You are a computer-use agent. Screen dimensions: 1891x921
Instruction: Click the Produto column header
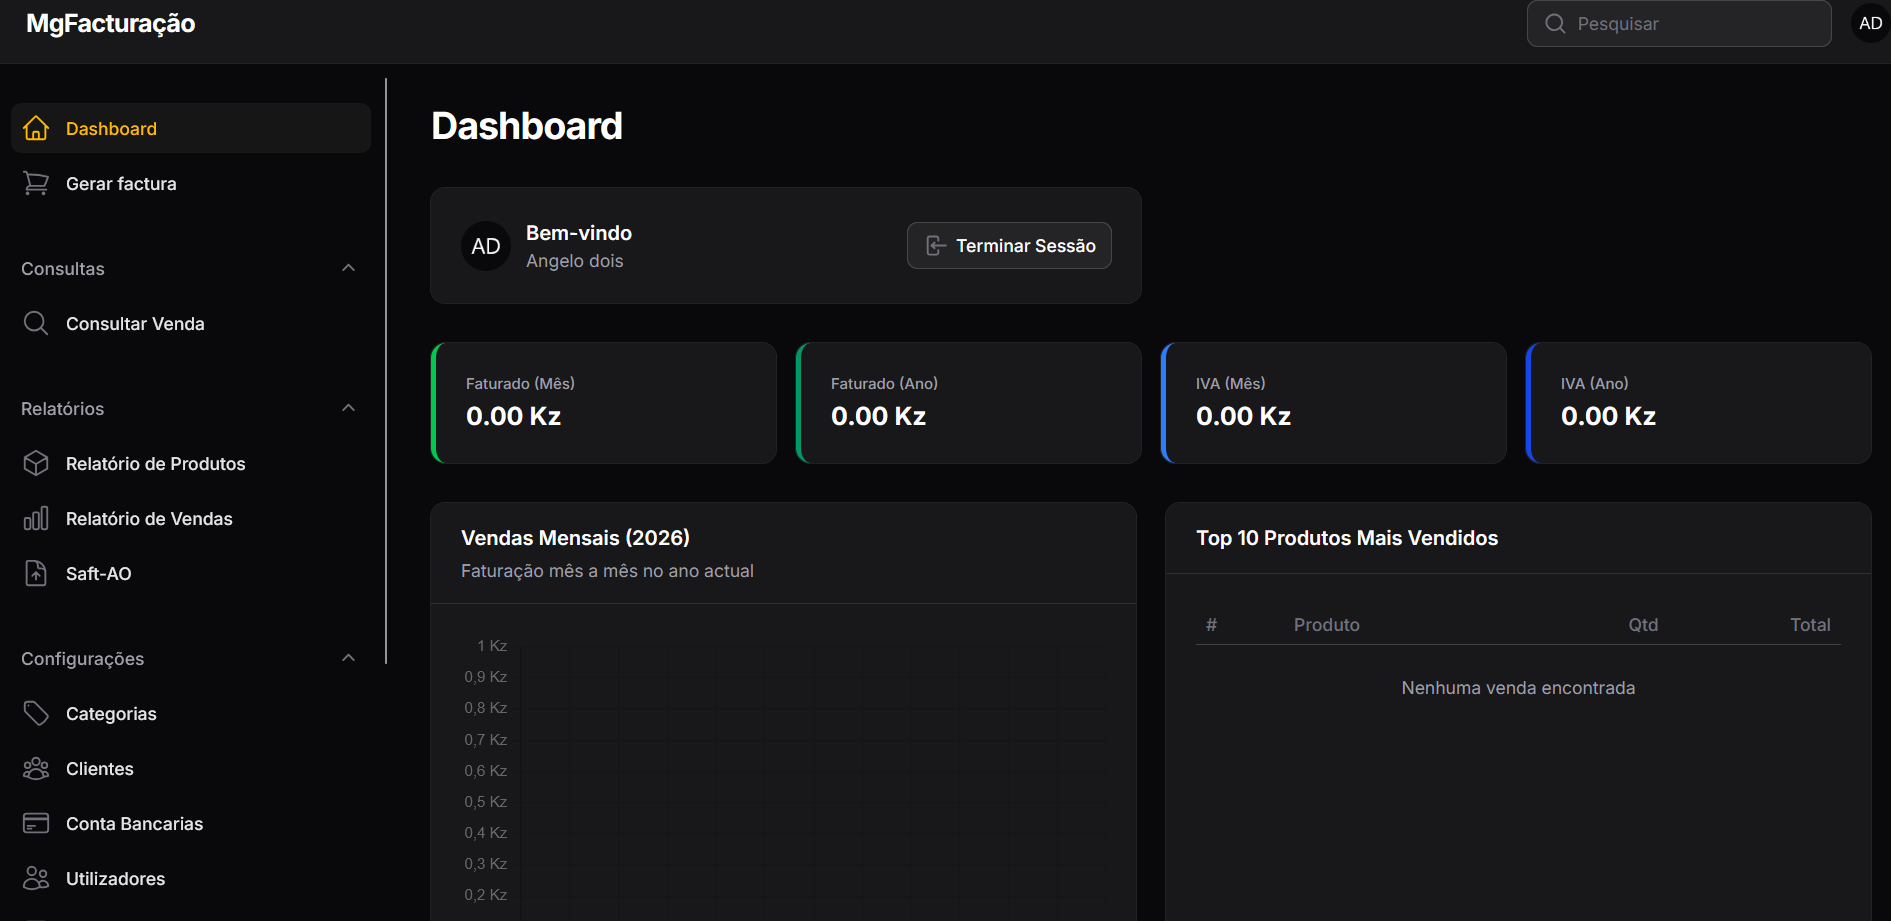pyautogui.click(x=1326, y=625)
